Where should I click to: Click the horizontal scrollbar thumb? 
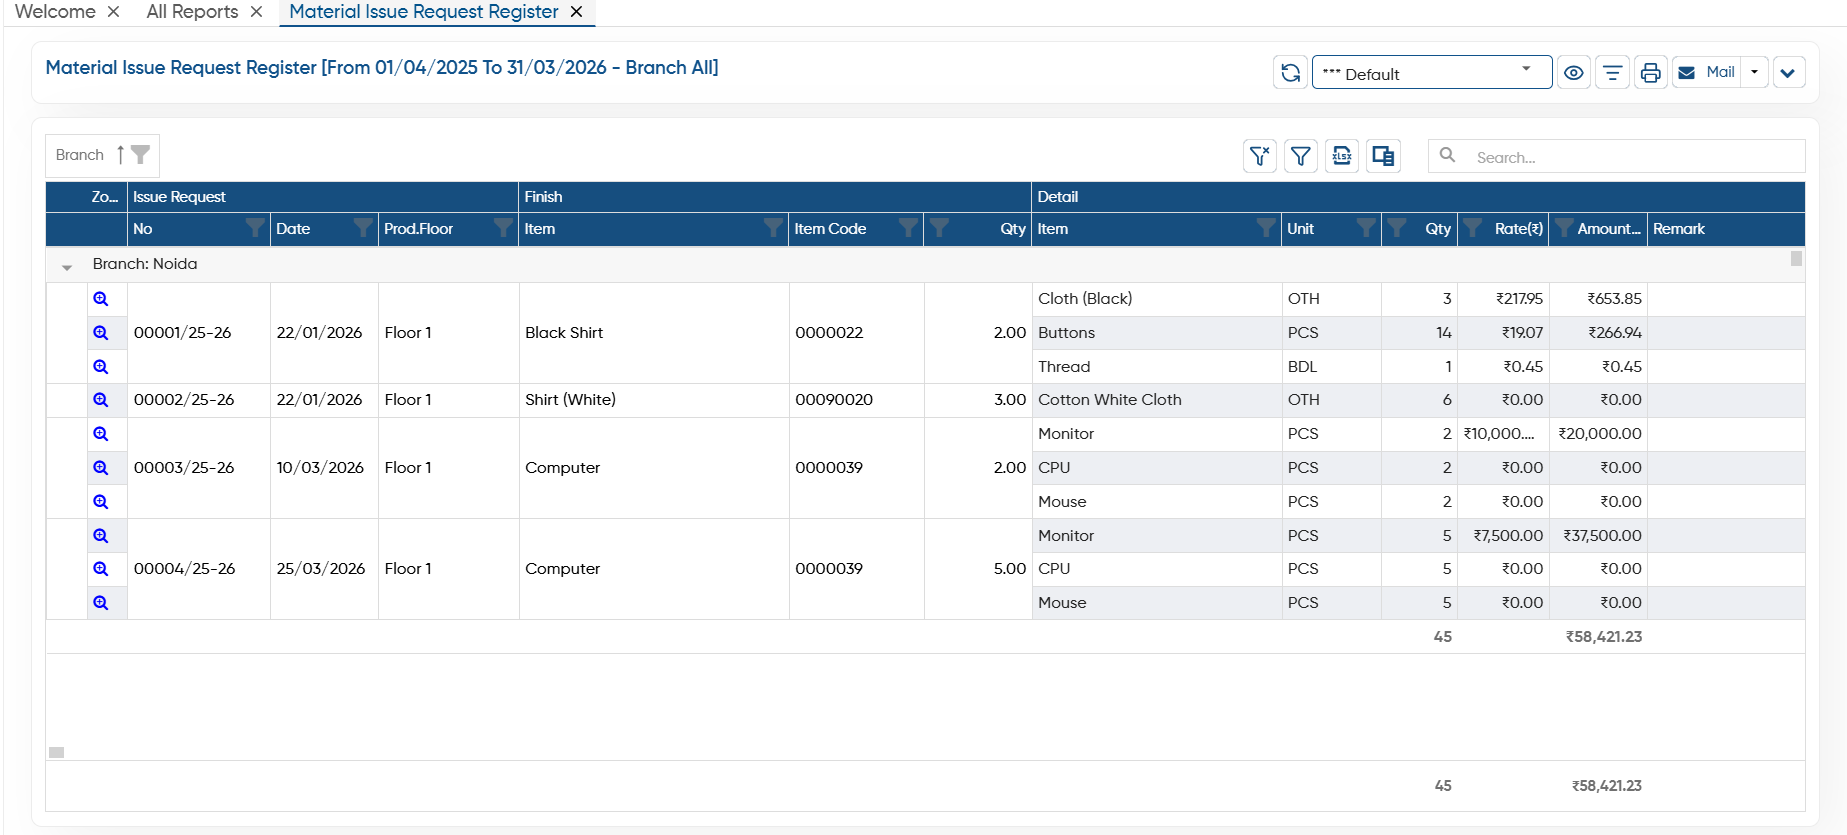point(57,753)
